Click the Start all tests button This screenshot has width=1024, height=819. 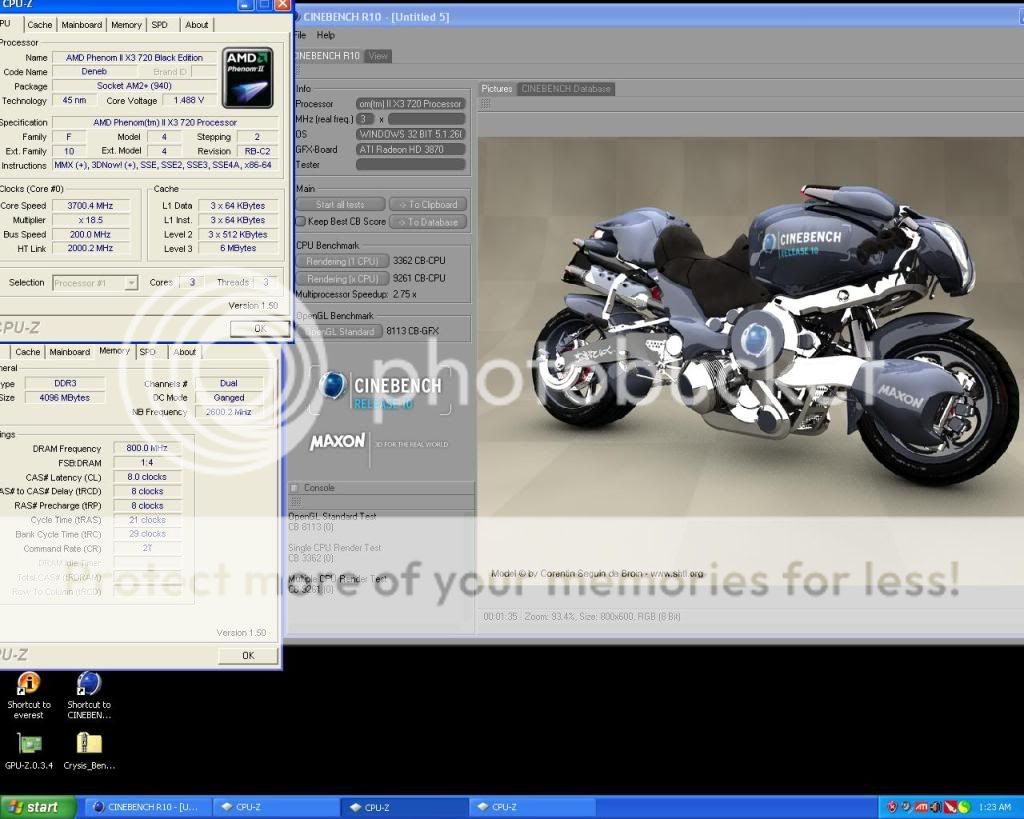pyautogui.click(x=340, y=204)
